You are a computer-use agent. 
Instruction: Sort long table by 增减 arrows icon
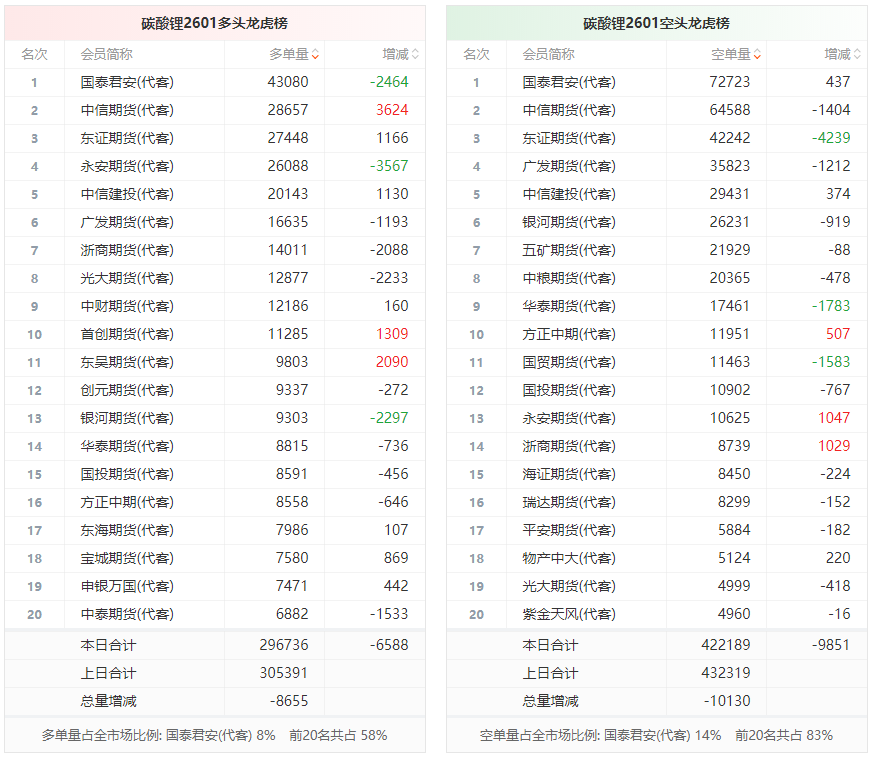click(x=415, y=55)
